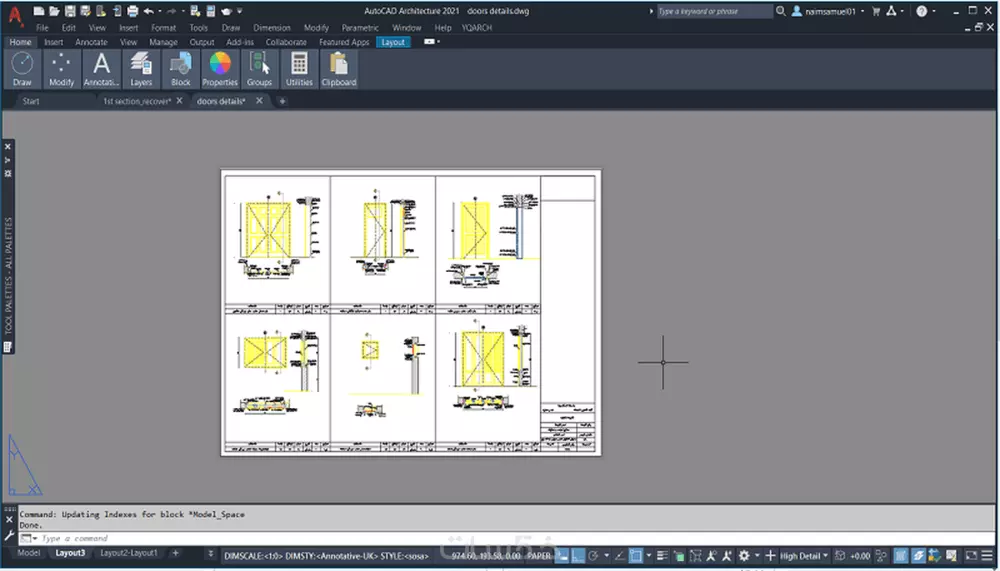Toggle PAPER space mode in status bar
1000x571 pixels.
tap(539, 555)
